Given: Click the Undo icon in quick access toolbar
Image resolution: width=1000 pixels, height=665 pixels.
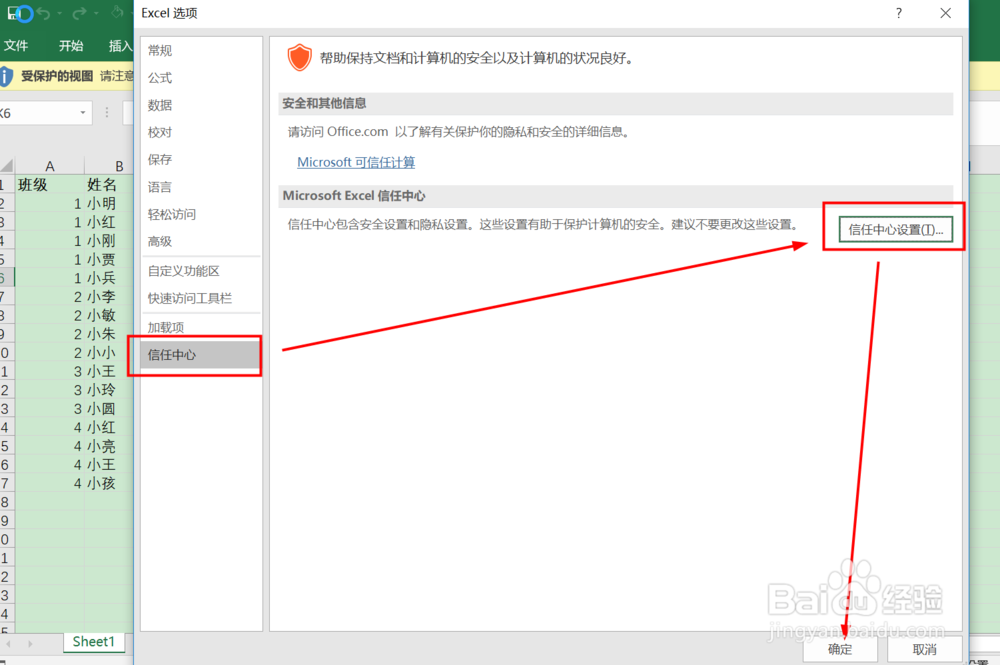Looking at the screenshot, I should [43, 13].
